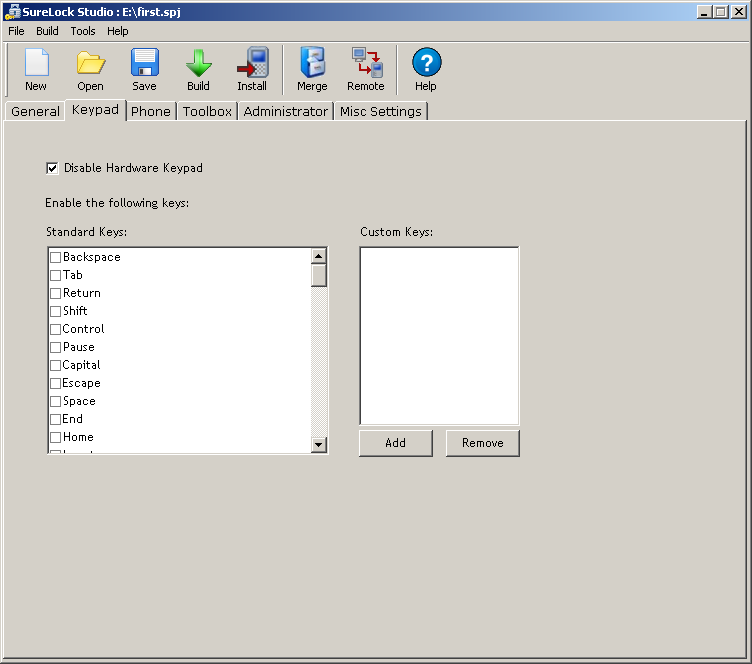Enable the Pause key checkbox
The height and width of the screenshot is (664, 752).
56,347
